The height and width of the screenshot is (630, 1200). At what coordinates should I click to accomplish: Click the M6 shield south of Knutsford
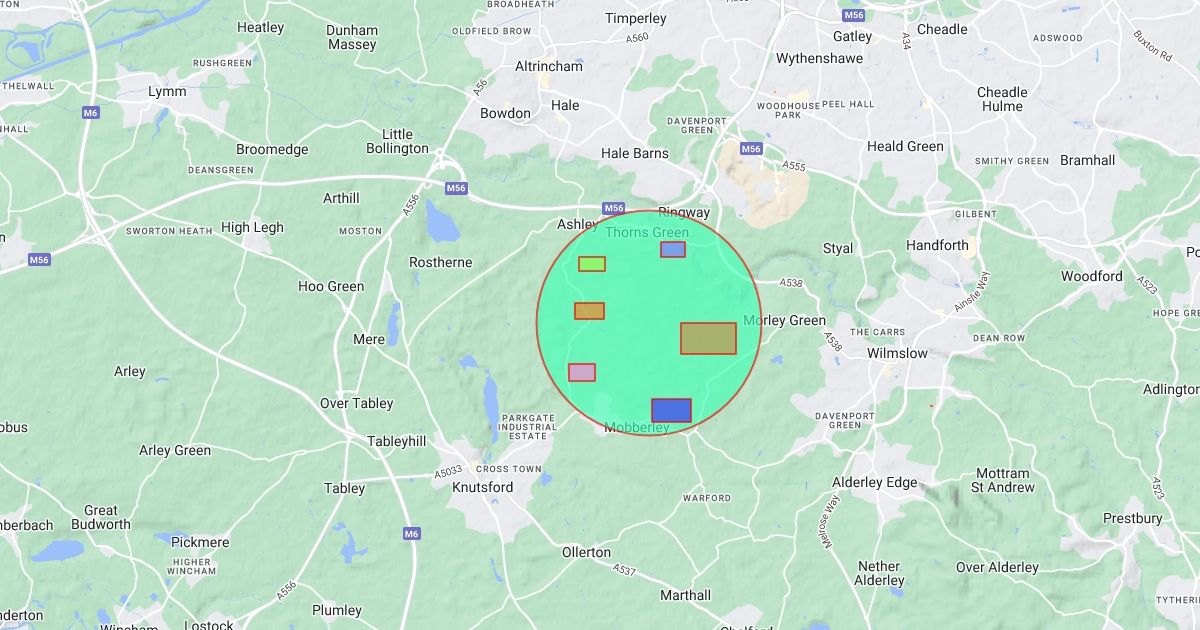pyautogui.click(x=412, y=534)
